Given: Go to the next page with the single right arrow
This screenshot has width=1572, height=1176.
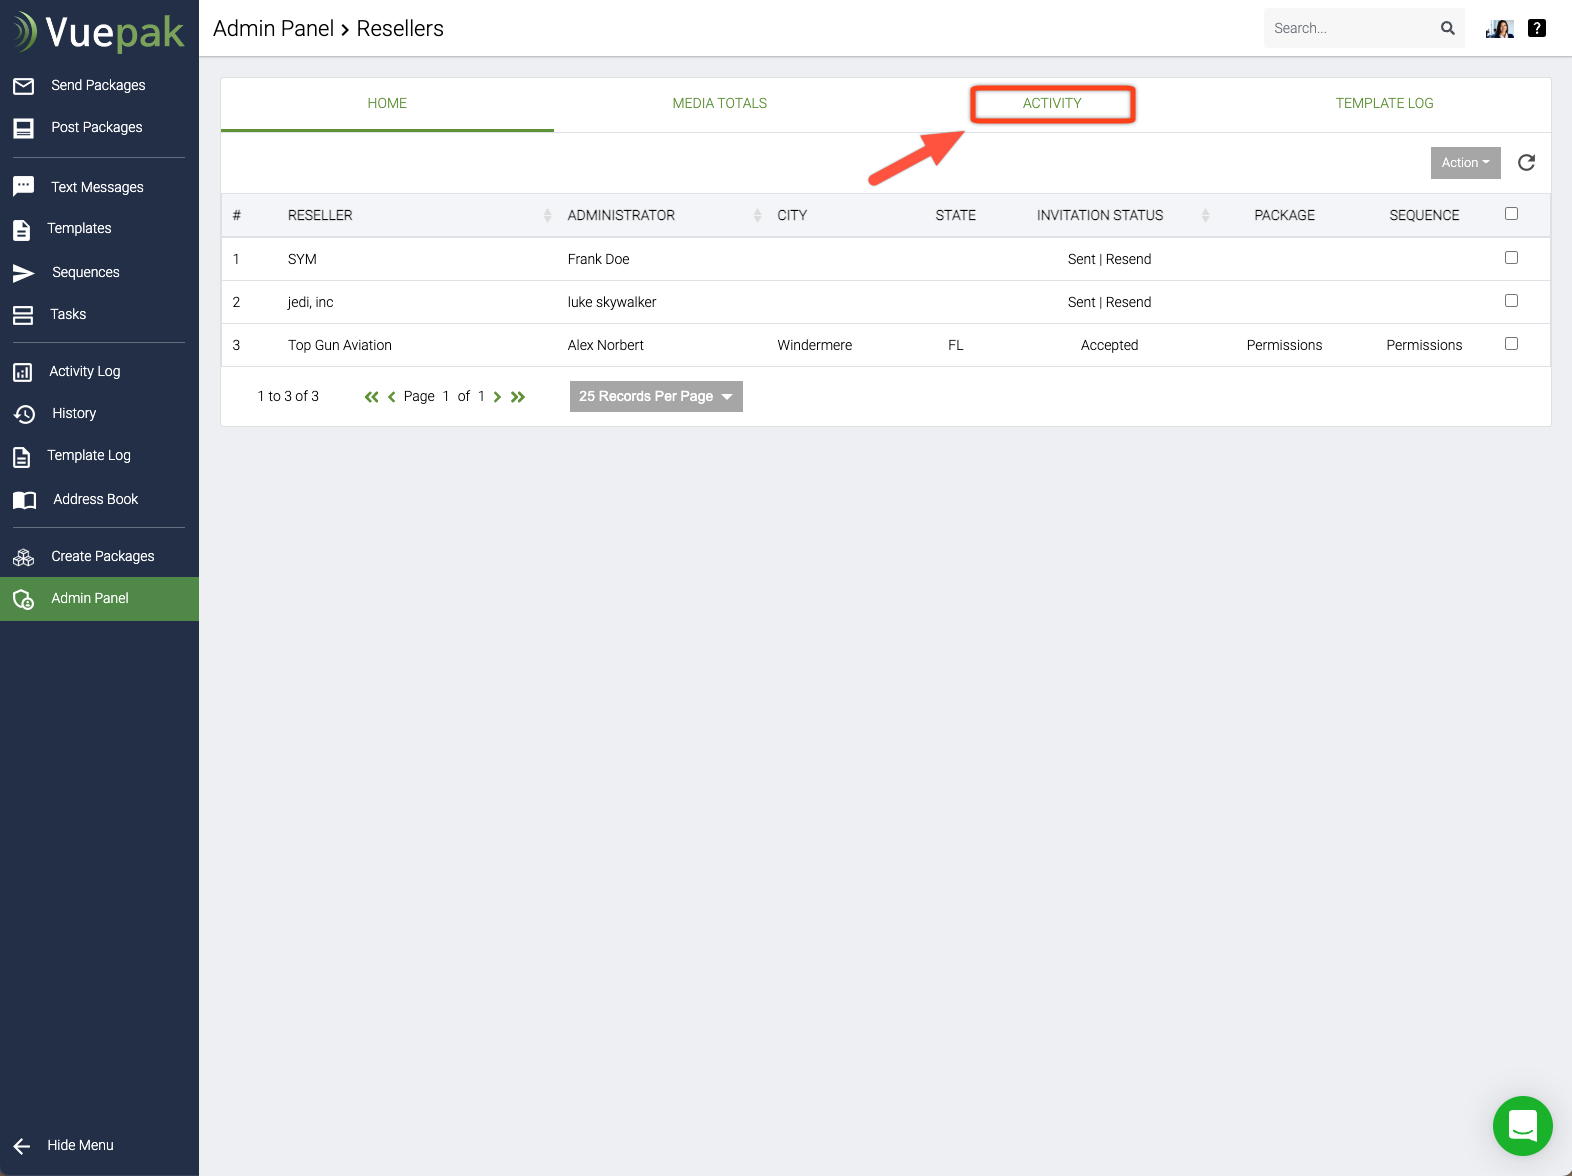Looking at the screenshot, I should [497, 397].
